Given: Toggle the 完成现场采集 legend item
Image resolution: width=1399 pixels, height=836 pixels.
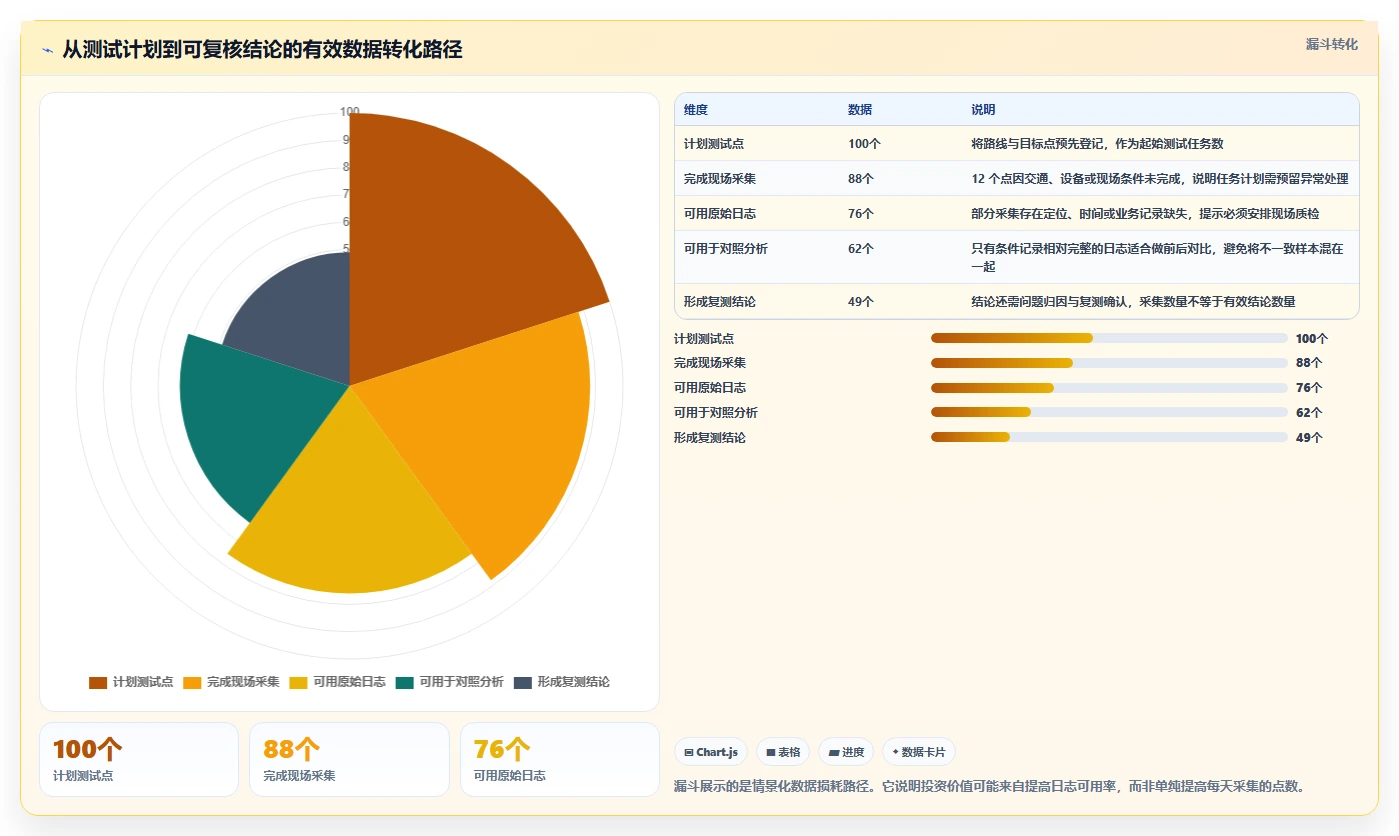Looking at the screenshot, I should [x=231, y=682].
